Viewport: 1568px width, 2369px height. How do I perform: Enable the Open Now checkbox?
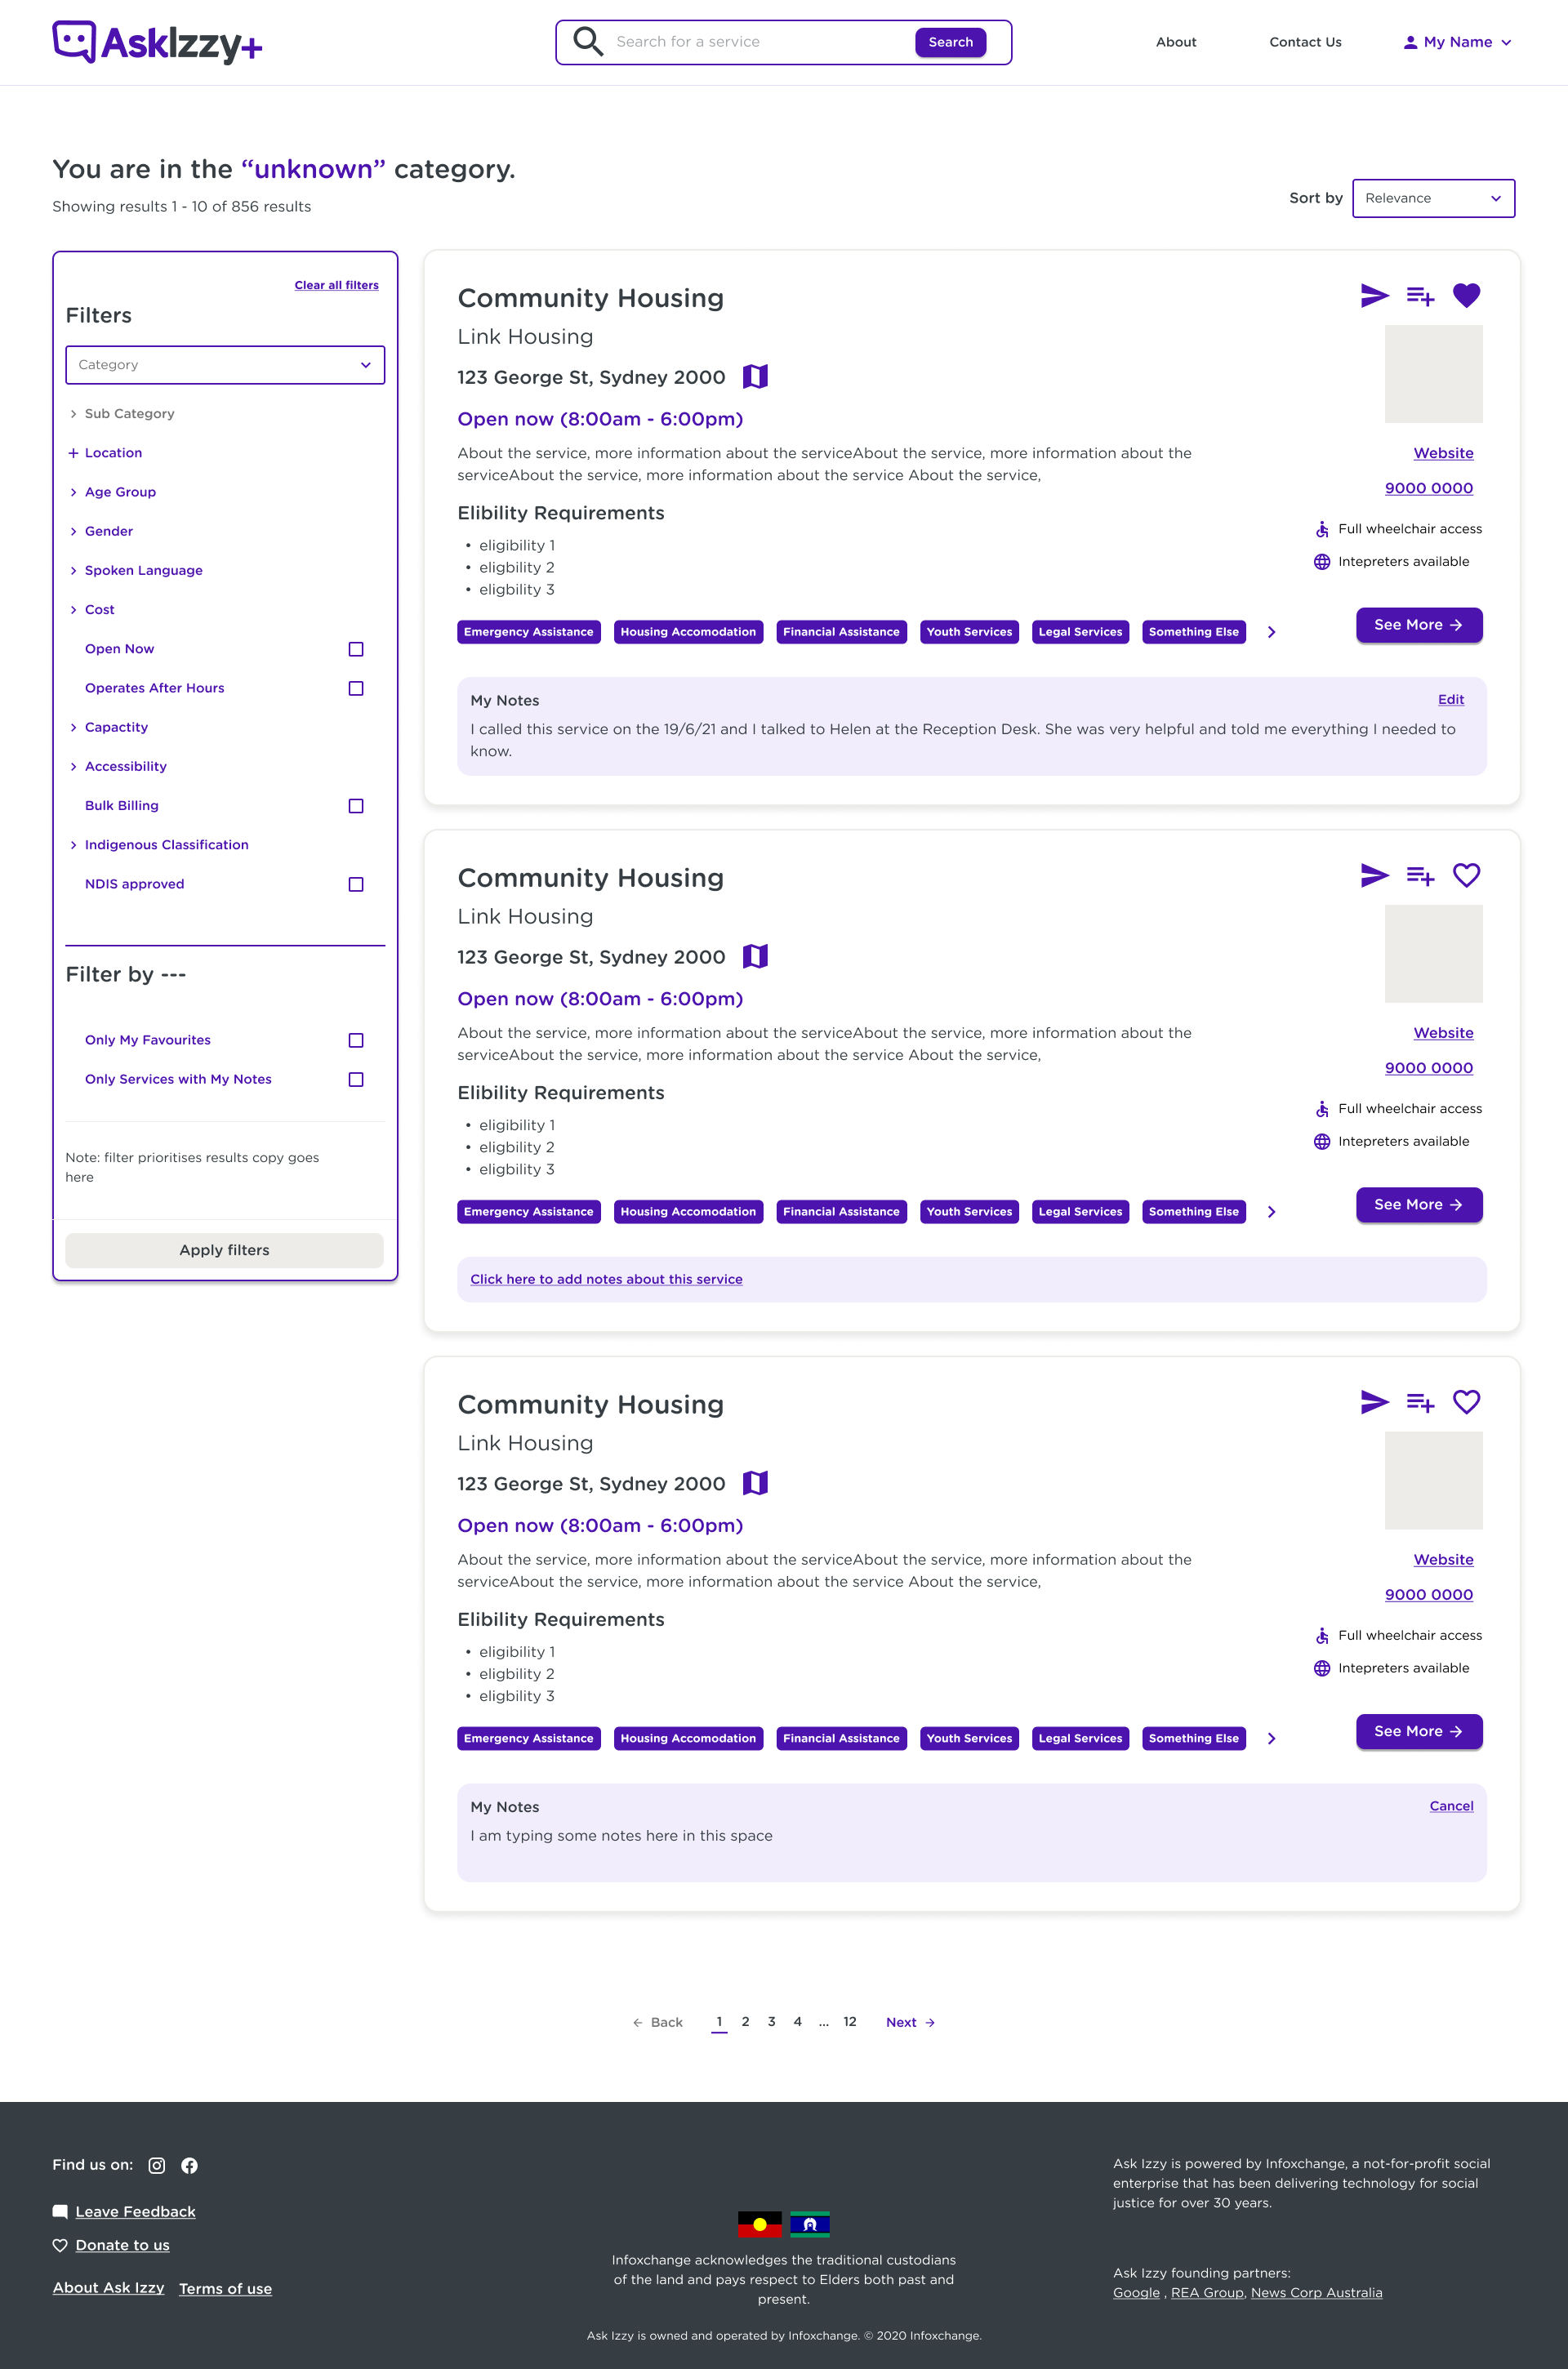tap(355, 649)
